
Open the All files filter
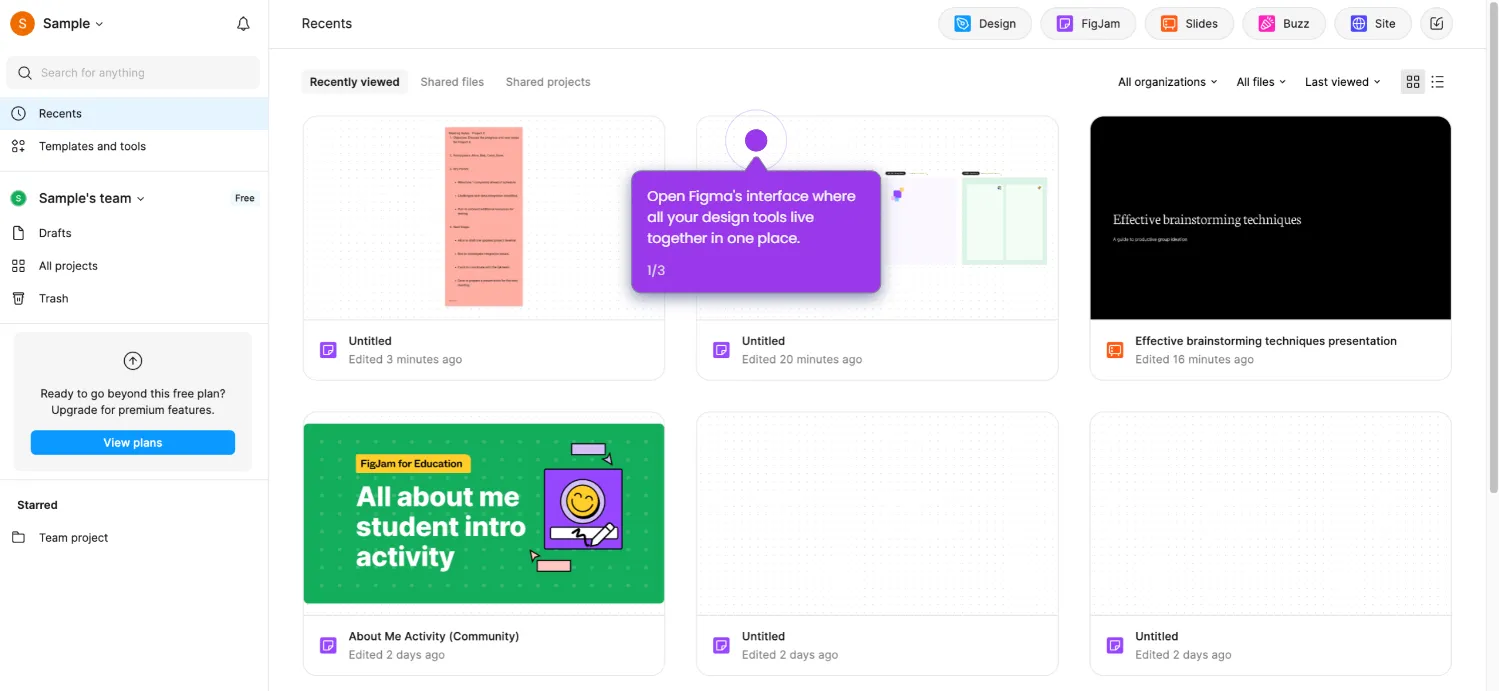pyautogui.click(x=1261, y=82)
